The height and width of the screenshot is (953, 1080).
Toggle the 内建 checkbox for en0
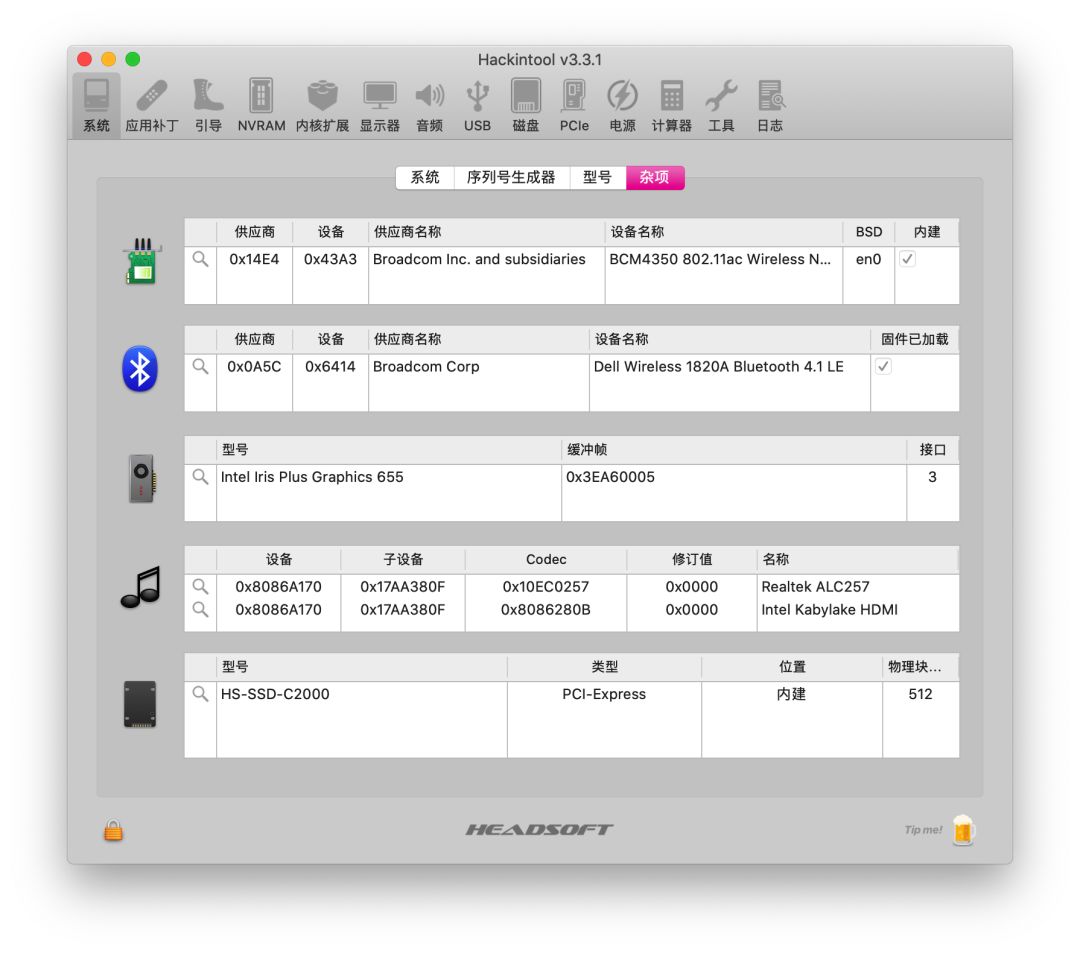(908, 259)
